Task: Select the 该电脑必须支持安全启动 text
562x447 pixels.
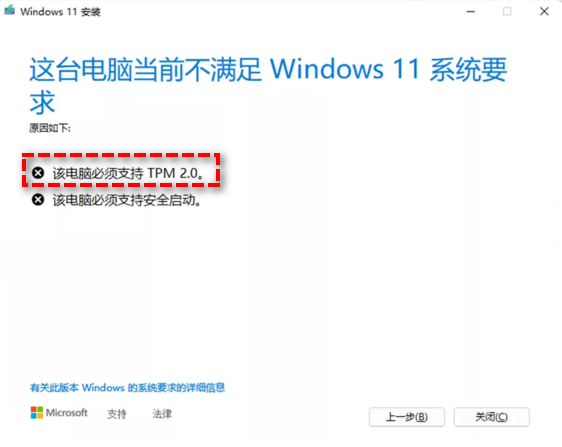Action: (127, 200)
